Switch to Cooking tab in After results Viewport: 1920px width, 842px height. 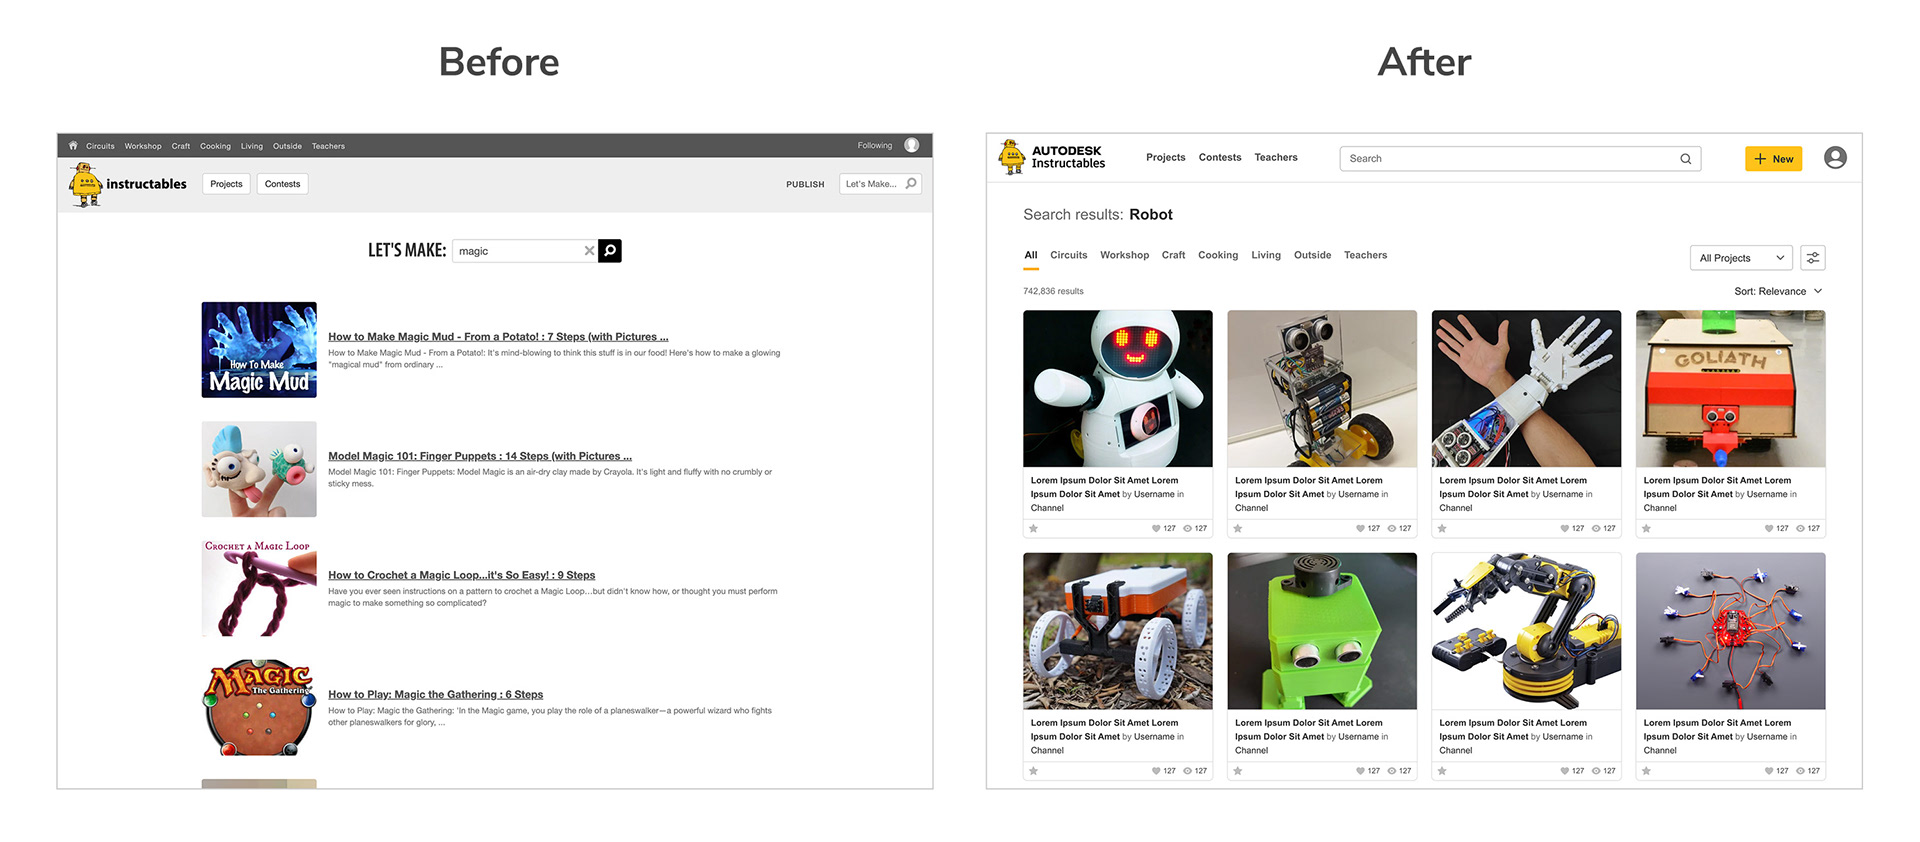[x=1218, y=256]
